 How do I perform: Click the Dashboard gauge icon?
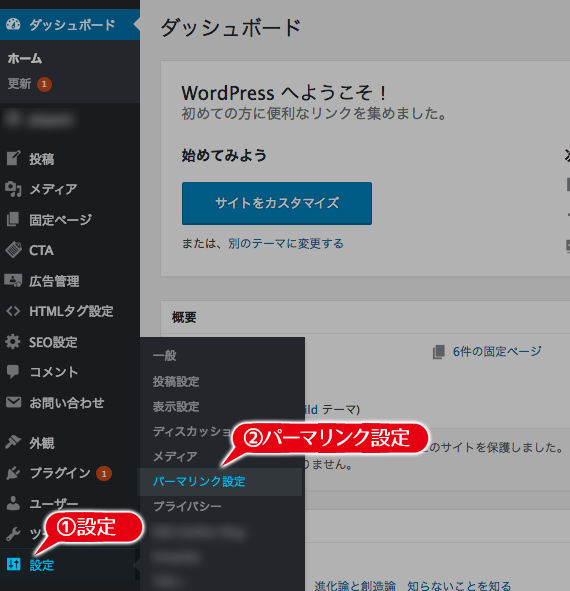13,24
